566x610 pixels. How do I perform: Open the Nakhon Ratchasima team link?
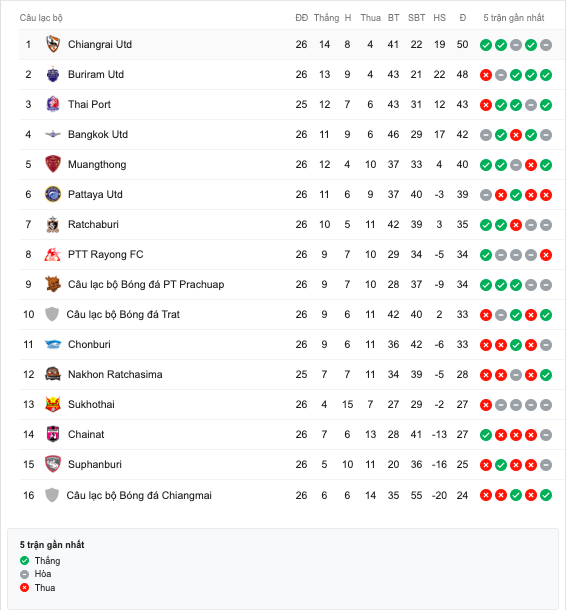coord(115,374)
